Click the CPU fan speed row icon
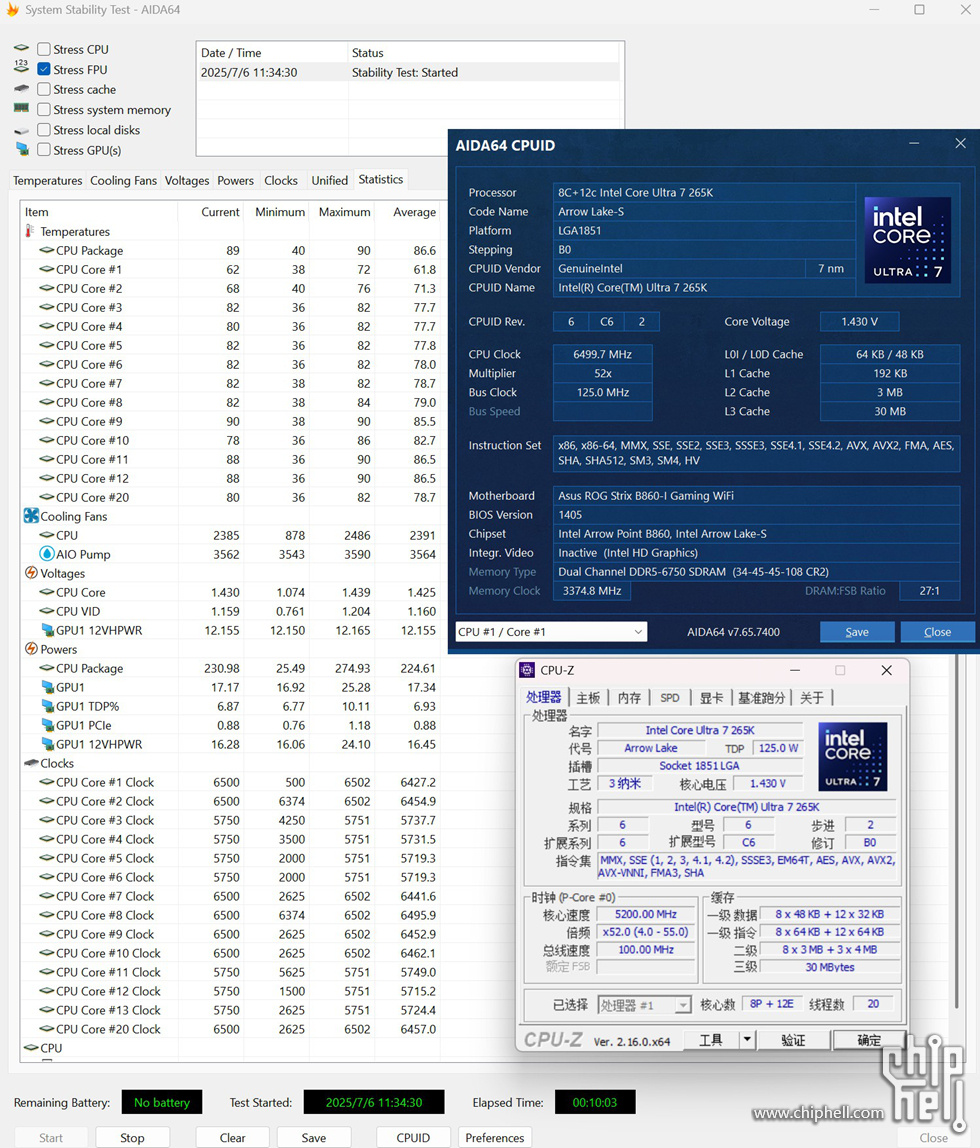This screenshot has height=1148, width=980. (x=47, y=535)
